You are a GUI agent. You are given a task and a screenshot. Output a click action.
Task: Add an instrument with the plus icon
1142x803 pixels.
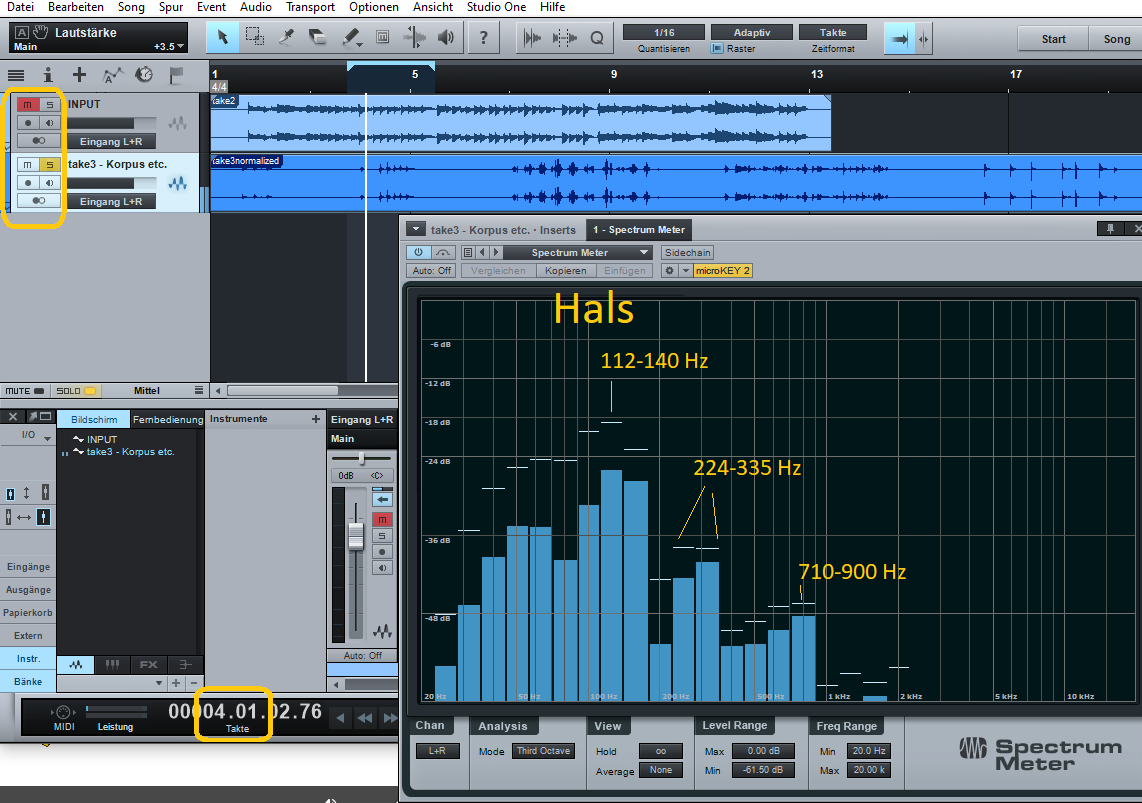315,419
